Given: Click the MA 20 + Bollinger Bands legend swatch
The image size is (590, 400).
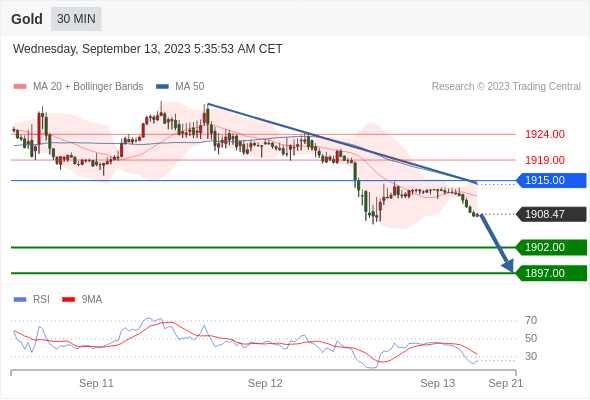Looking at the screenshot, I should click(x=20, y=87).
